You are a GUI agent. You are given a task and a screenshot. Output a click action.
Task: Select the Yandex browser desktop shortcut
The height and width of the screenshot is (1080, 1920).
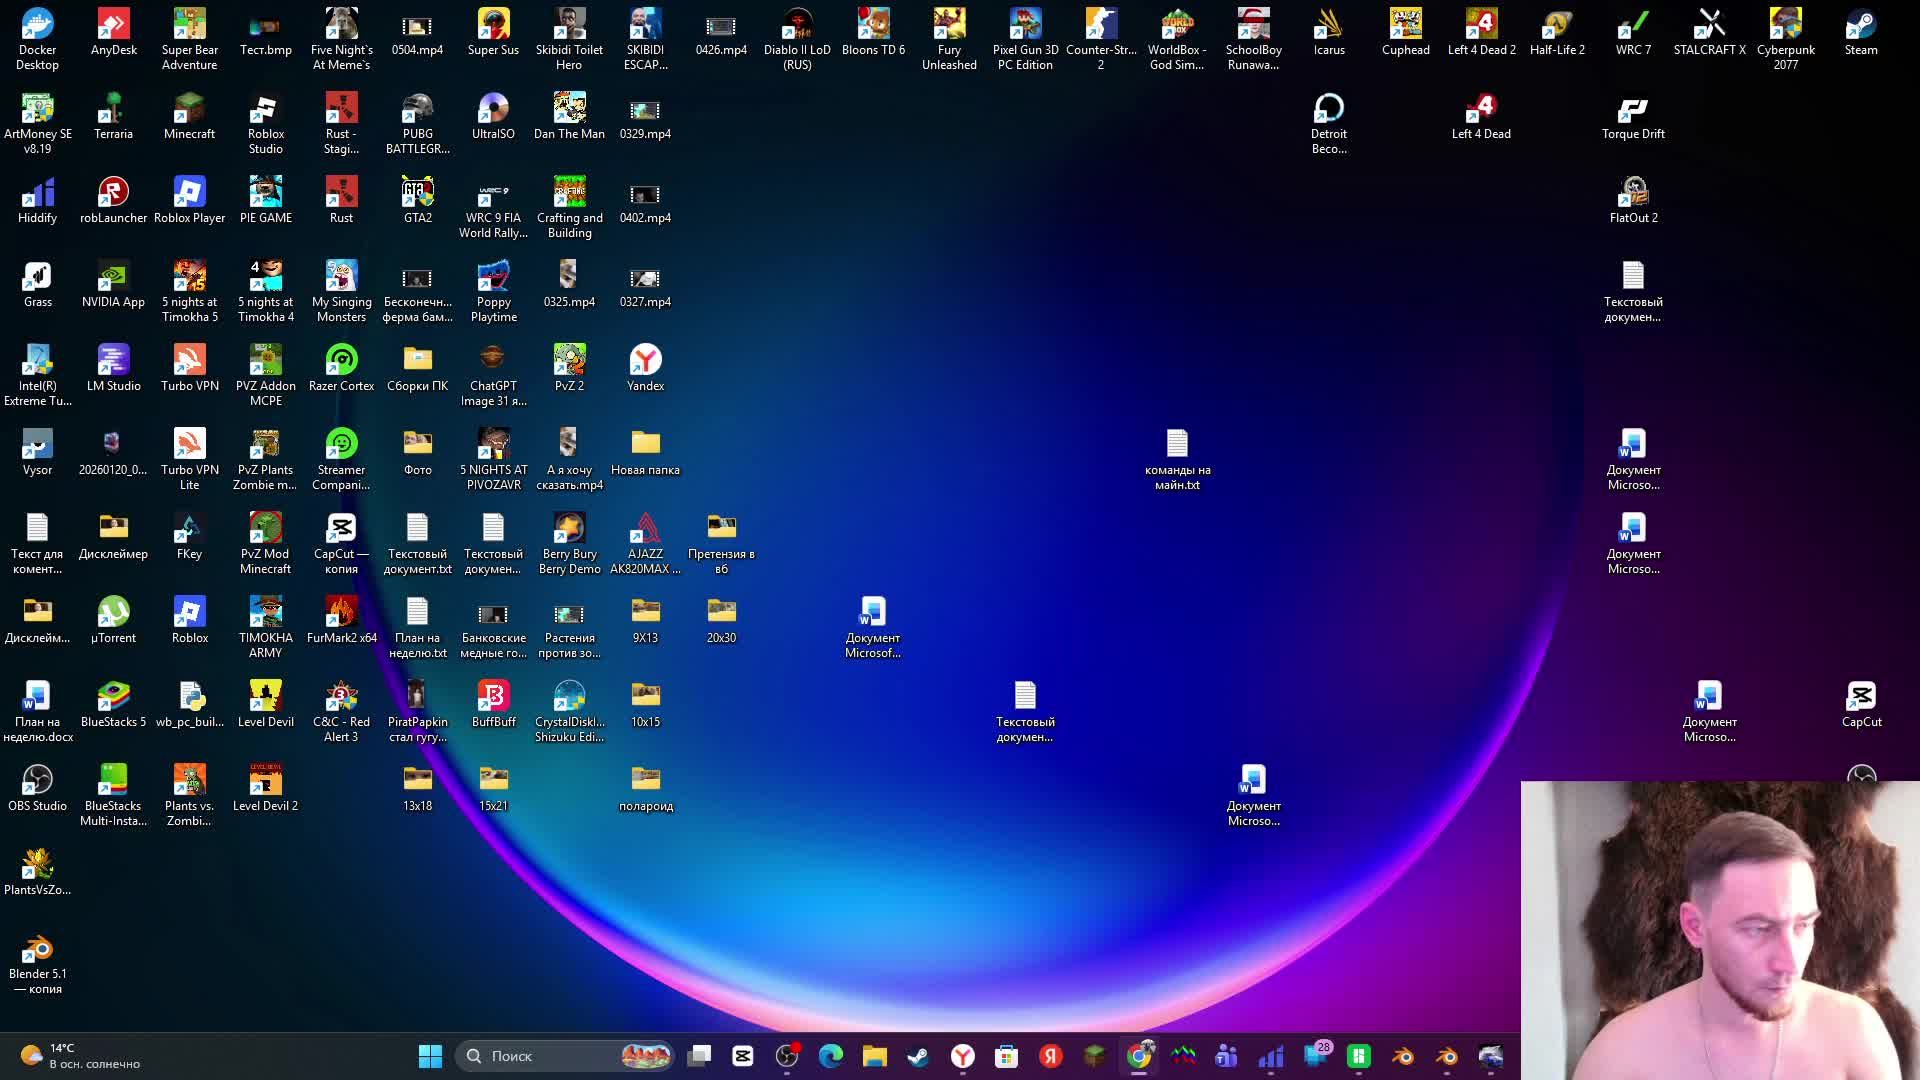pos(645,367)
